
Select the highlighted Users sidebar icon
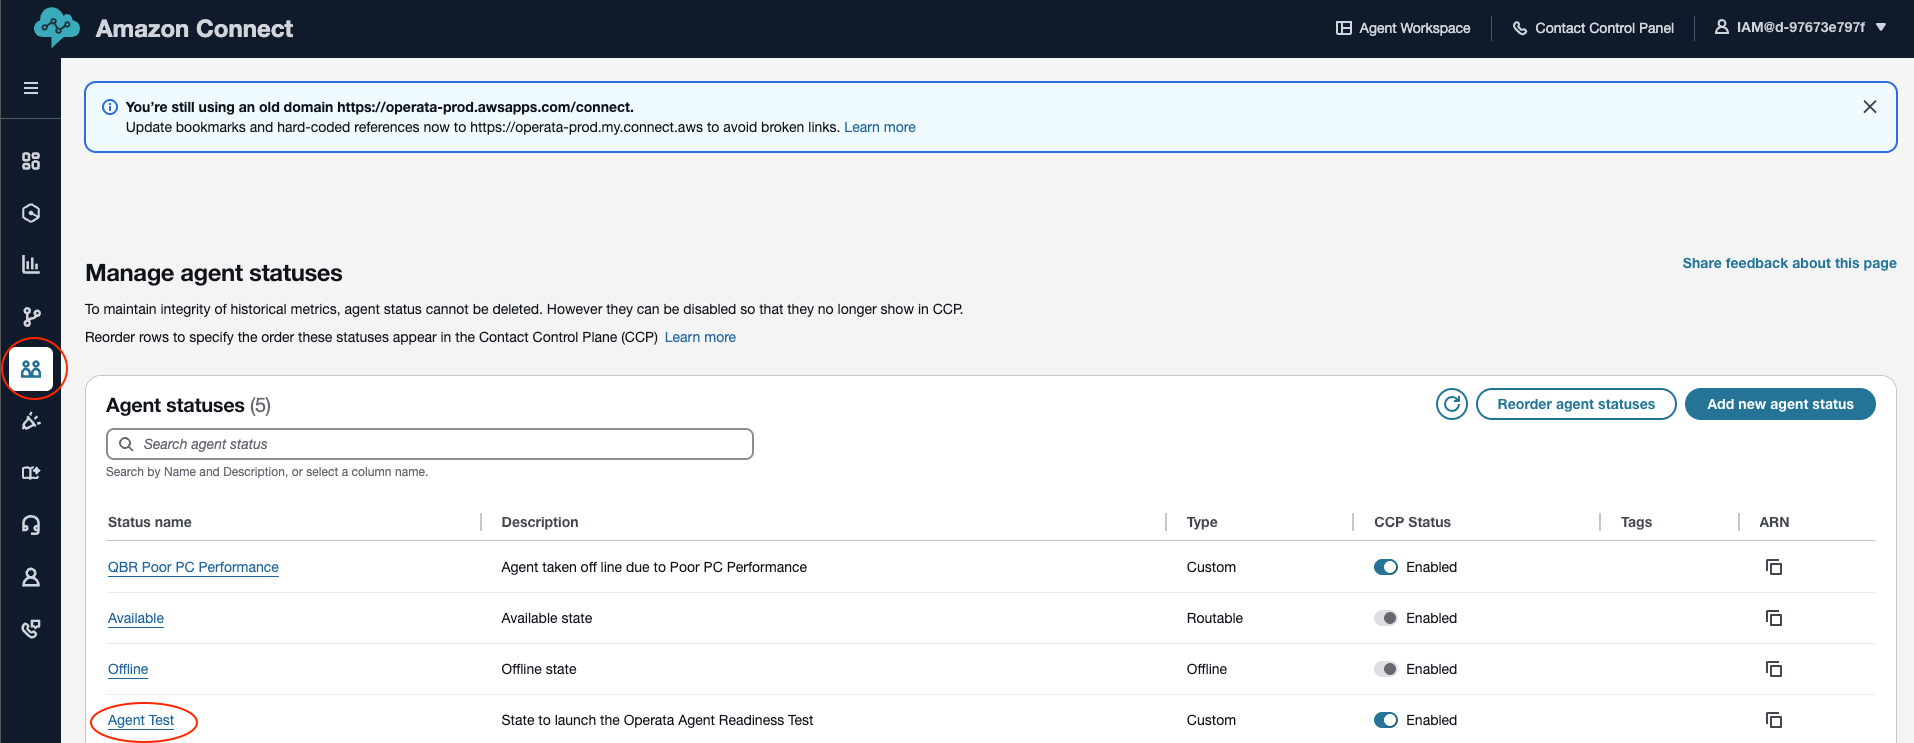pyautogui.click(x=31, y=369)
